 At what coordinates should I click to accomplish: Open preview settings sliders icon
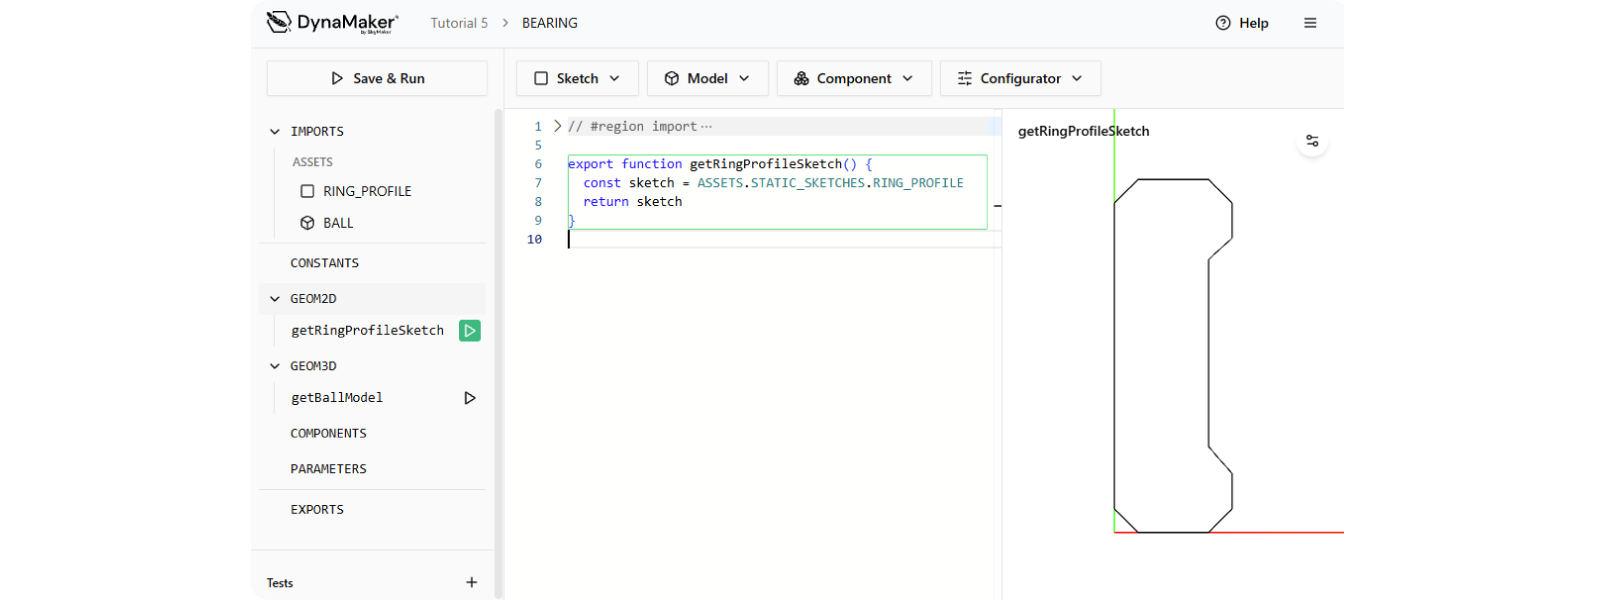1312,141
